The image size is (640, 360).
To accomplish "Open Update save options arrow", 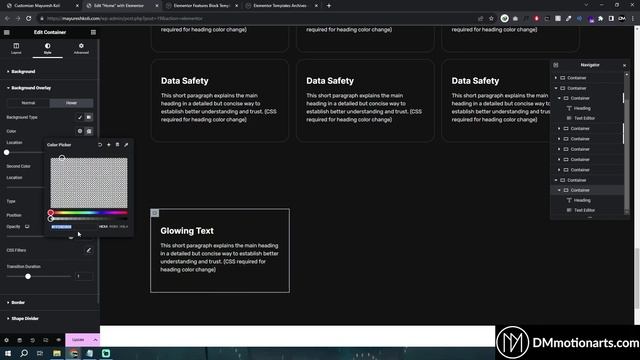I will coord(95,340).
